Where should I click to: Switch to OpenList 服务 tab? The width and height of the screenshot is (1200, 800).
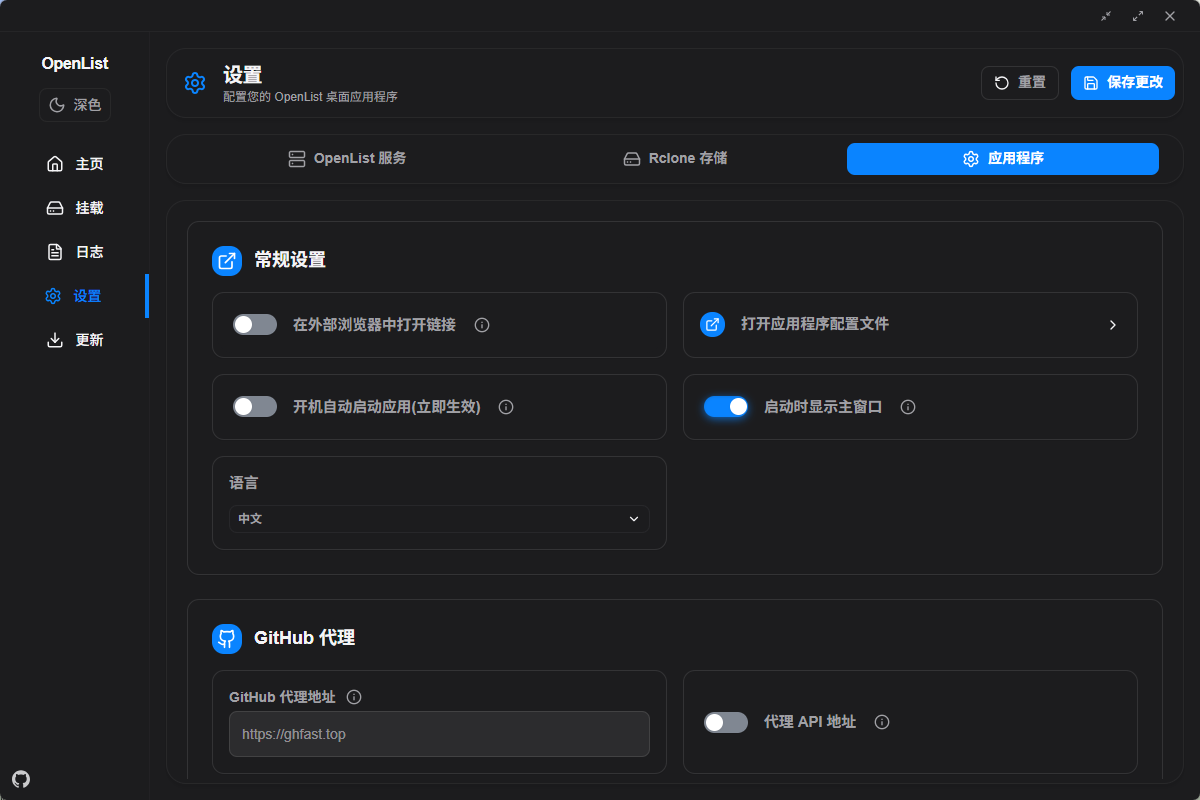[x=347, y=159]
